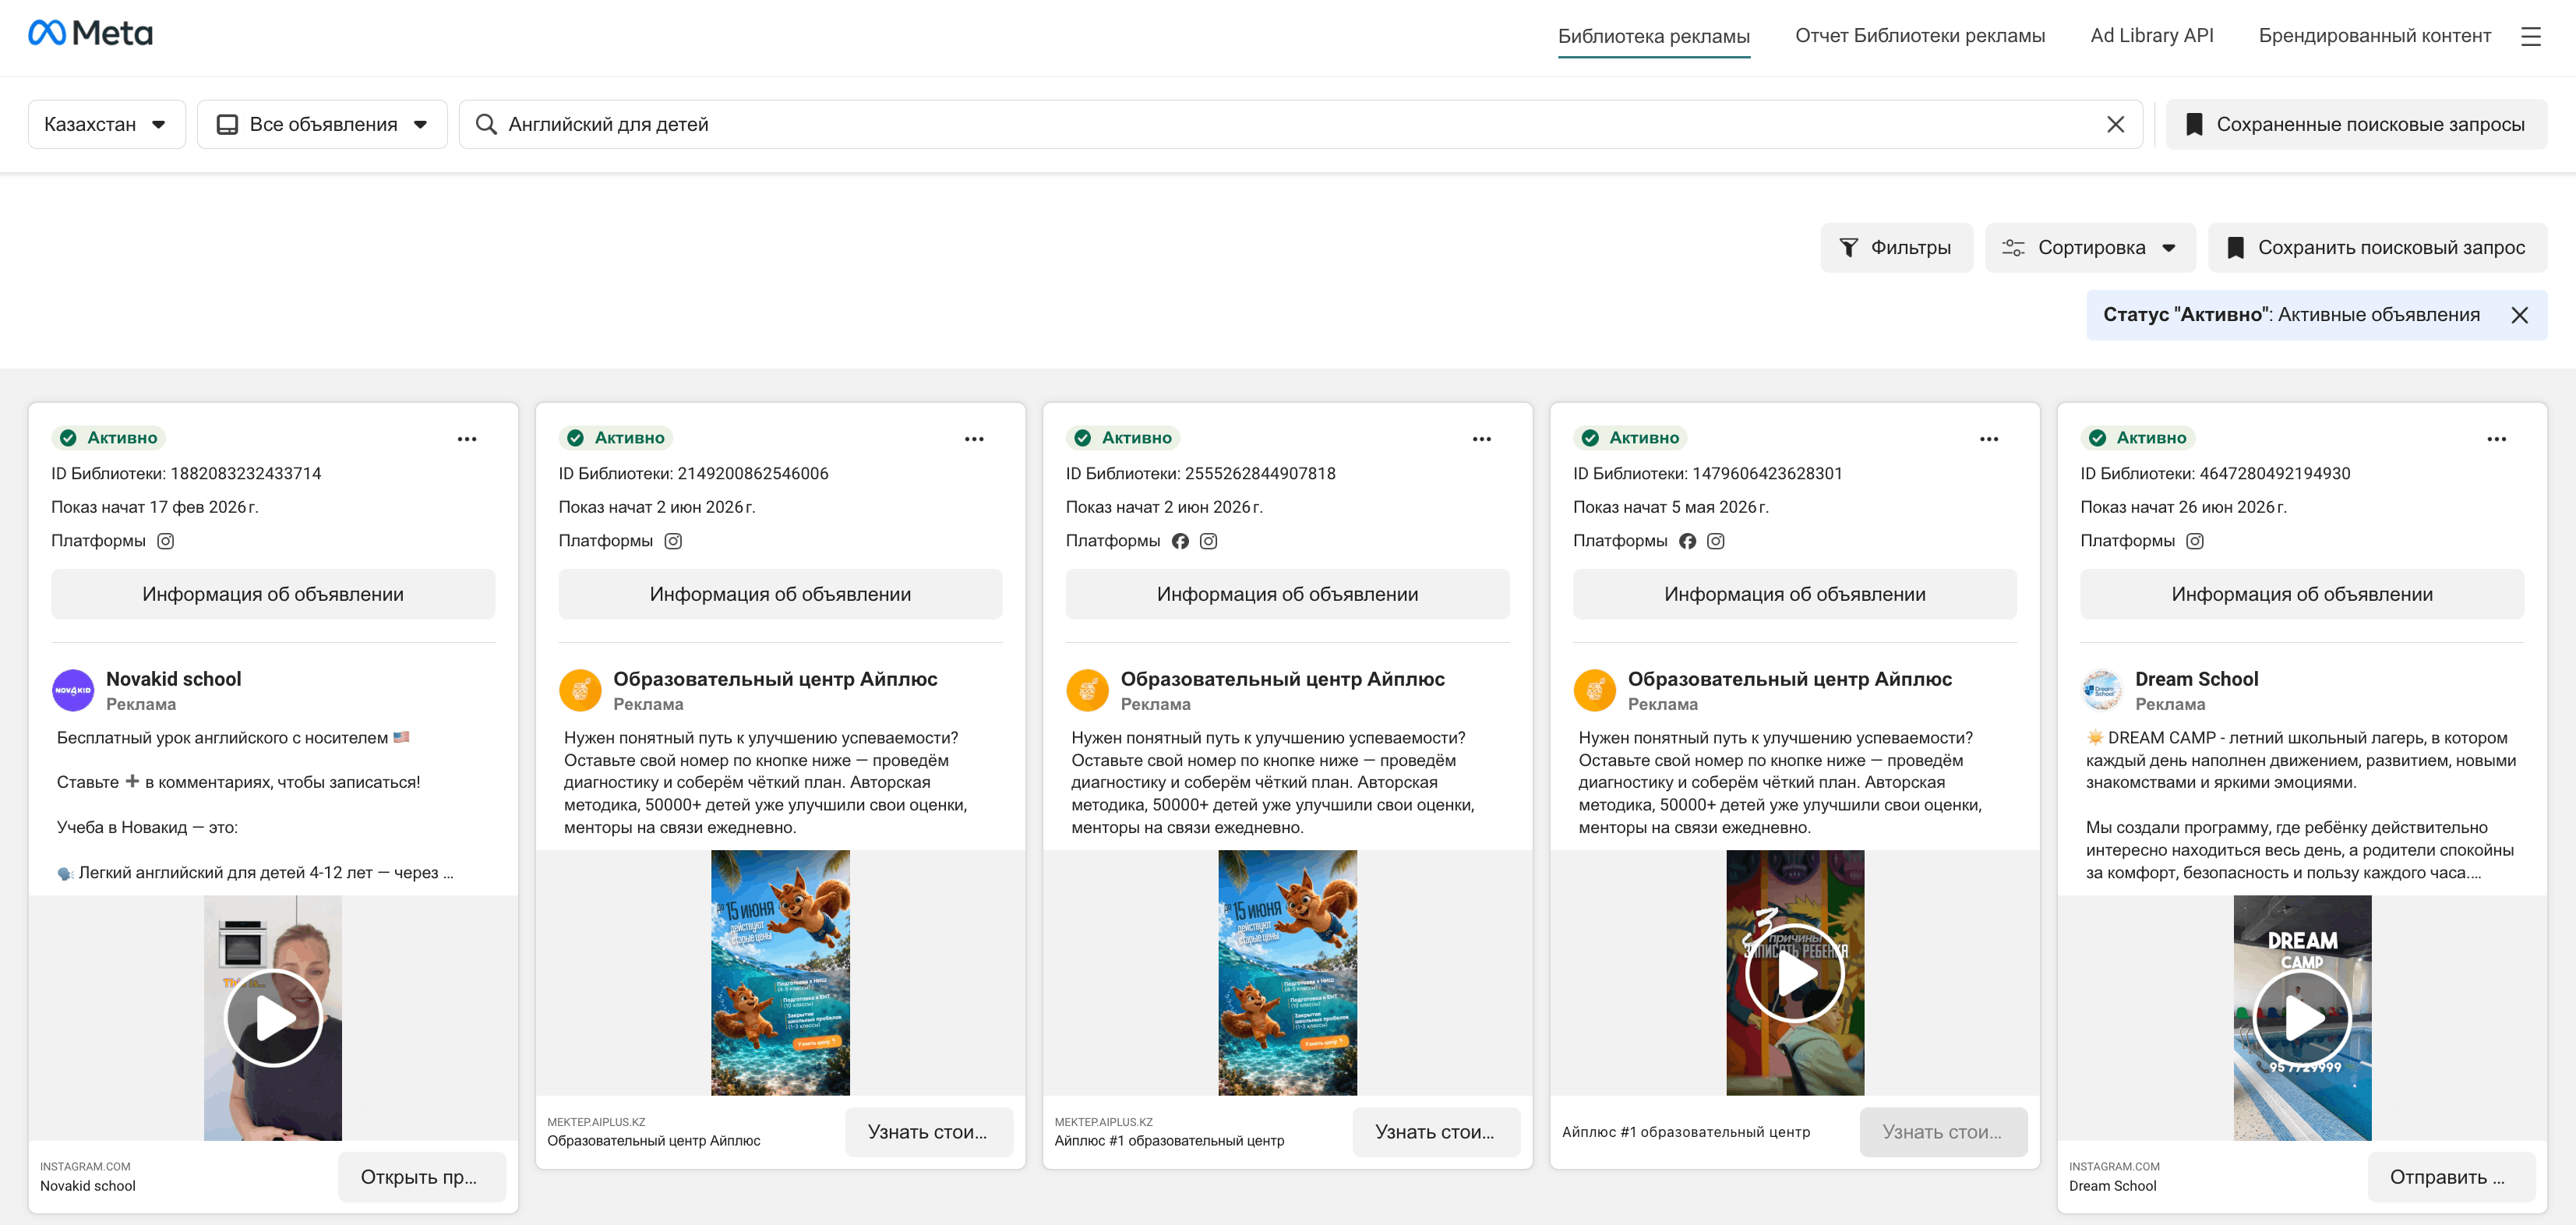Click squirrel ad image on ad 2149200862546006

780,973
